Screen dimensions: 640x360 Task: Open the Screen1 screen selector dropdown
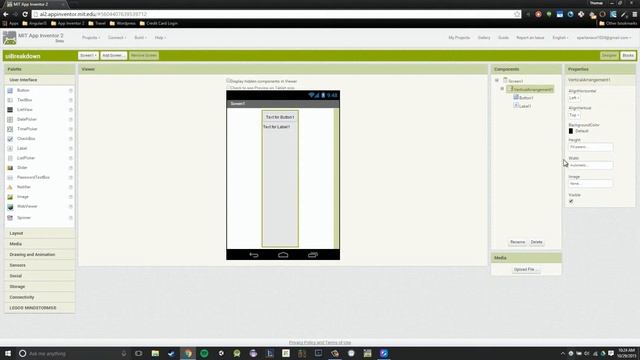(x=88, y=56)
